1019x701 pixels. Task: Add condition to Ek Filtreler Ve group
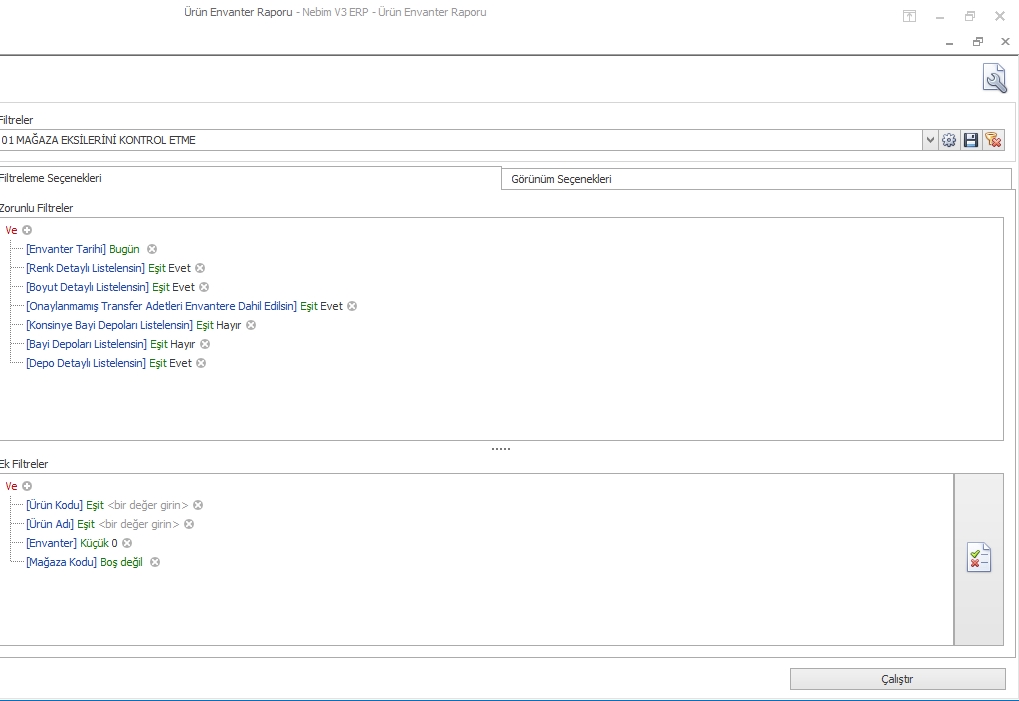(27, 486)
